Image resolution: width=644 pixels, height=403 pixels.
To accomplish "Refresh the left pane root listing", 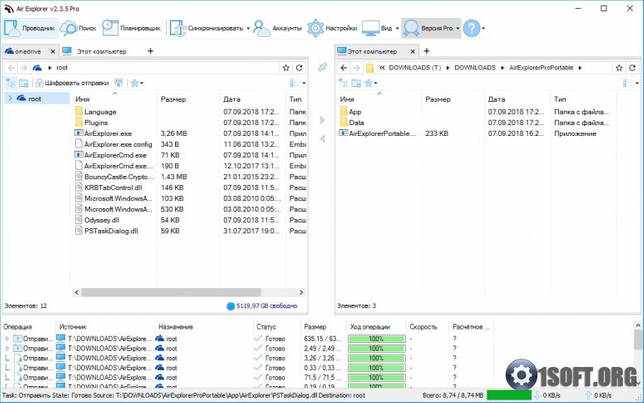I will pyautogui.click(x=299, y=68).
